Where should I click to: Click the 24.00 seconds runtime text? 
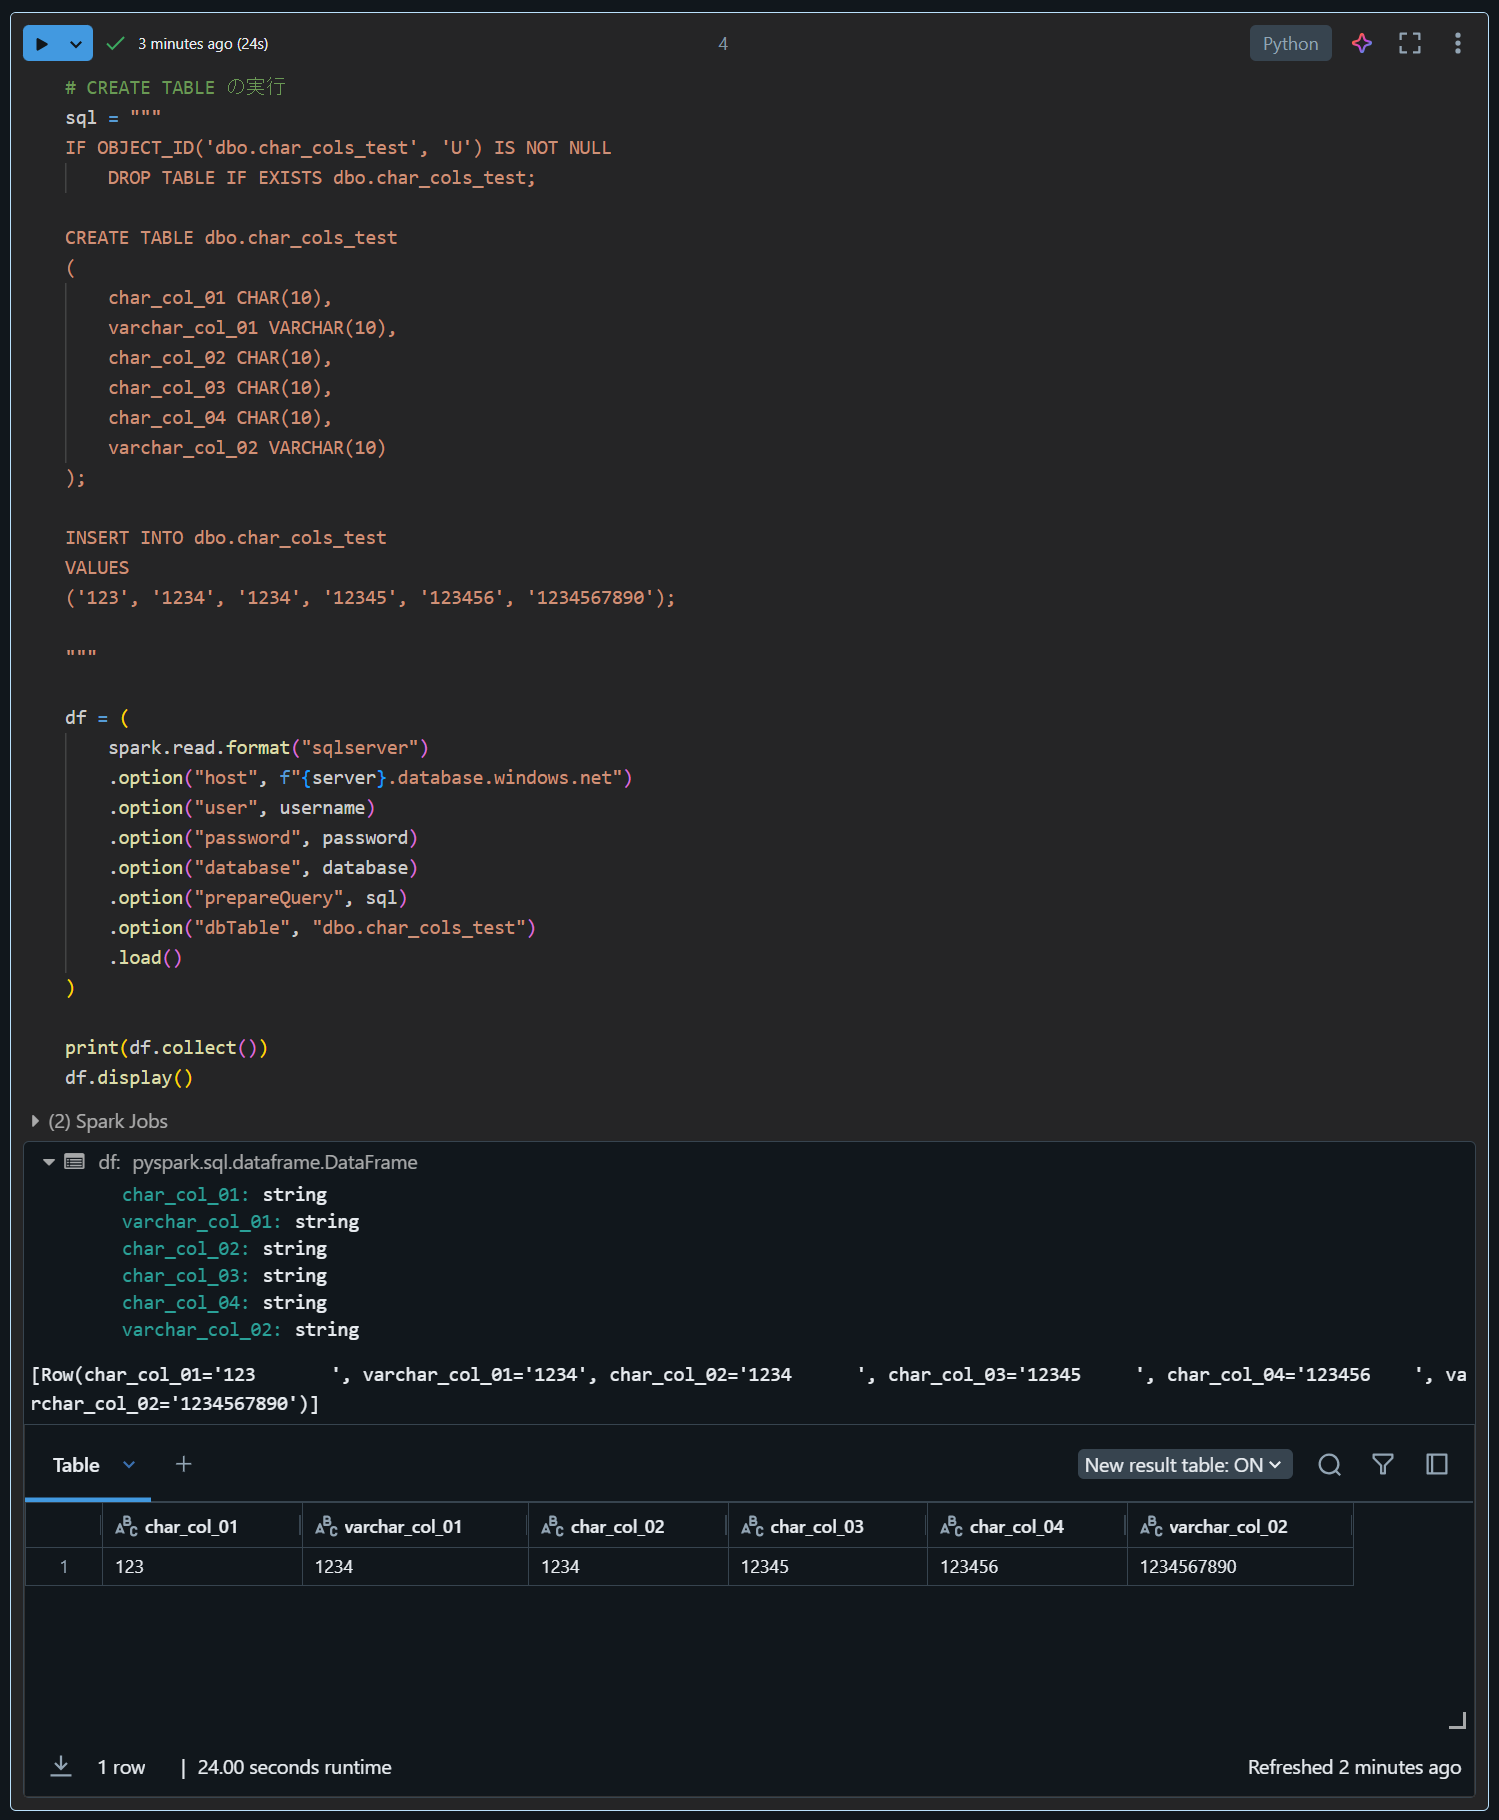pyautogui.click(x=294, y=1768)
